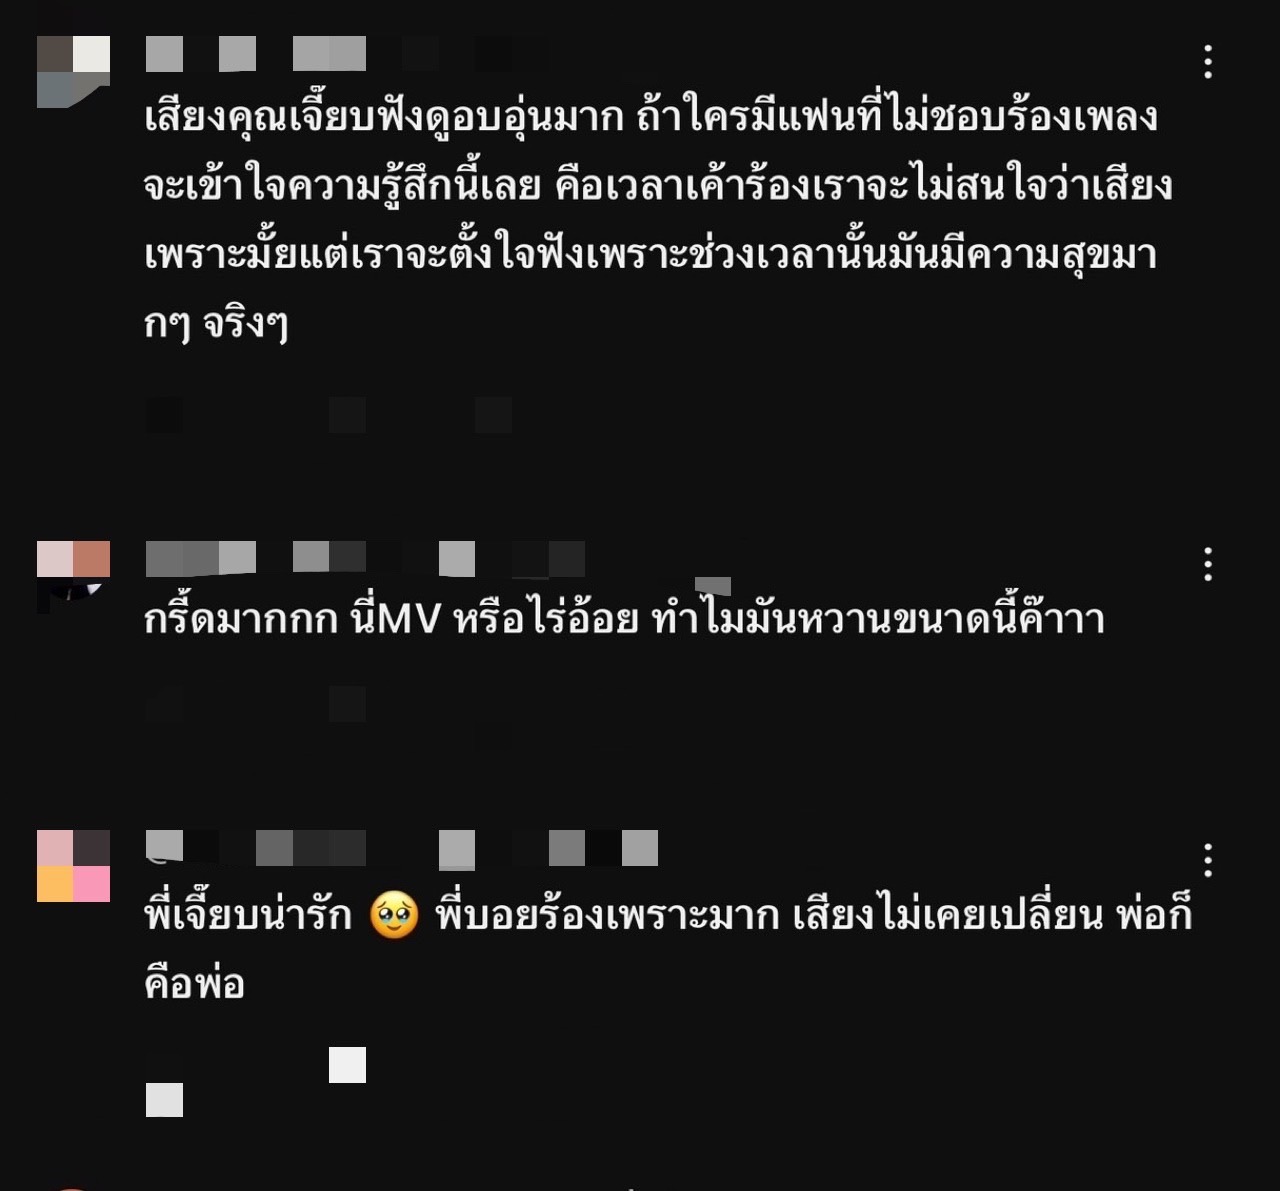This screenshot has width=1280, height=1191.
Task: Click first line of the เสียงคุณเจี๊ยบฟังดูอบอุ่นมาก comment
Action: (x=651, y=117)
